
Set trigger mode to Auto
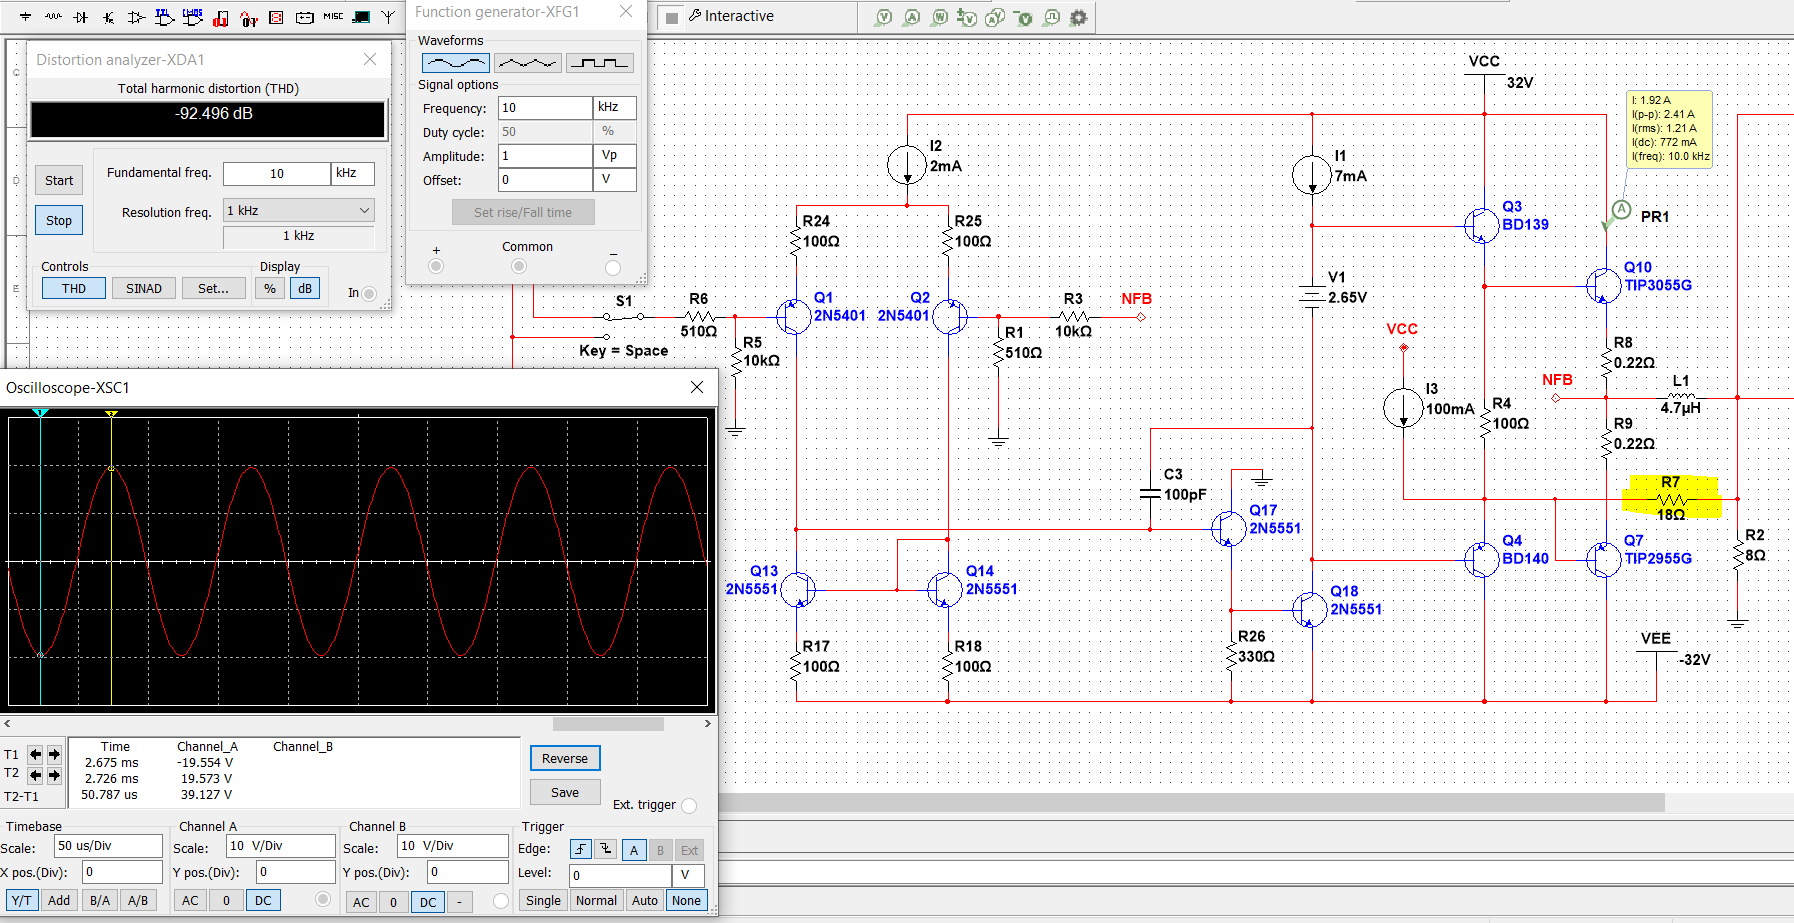tap(645, 900)
